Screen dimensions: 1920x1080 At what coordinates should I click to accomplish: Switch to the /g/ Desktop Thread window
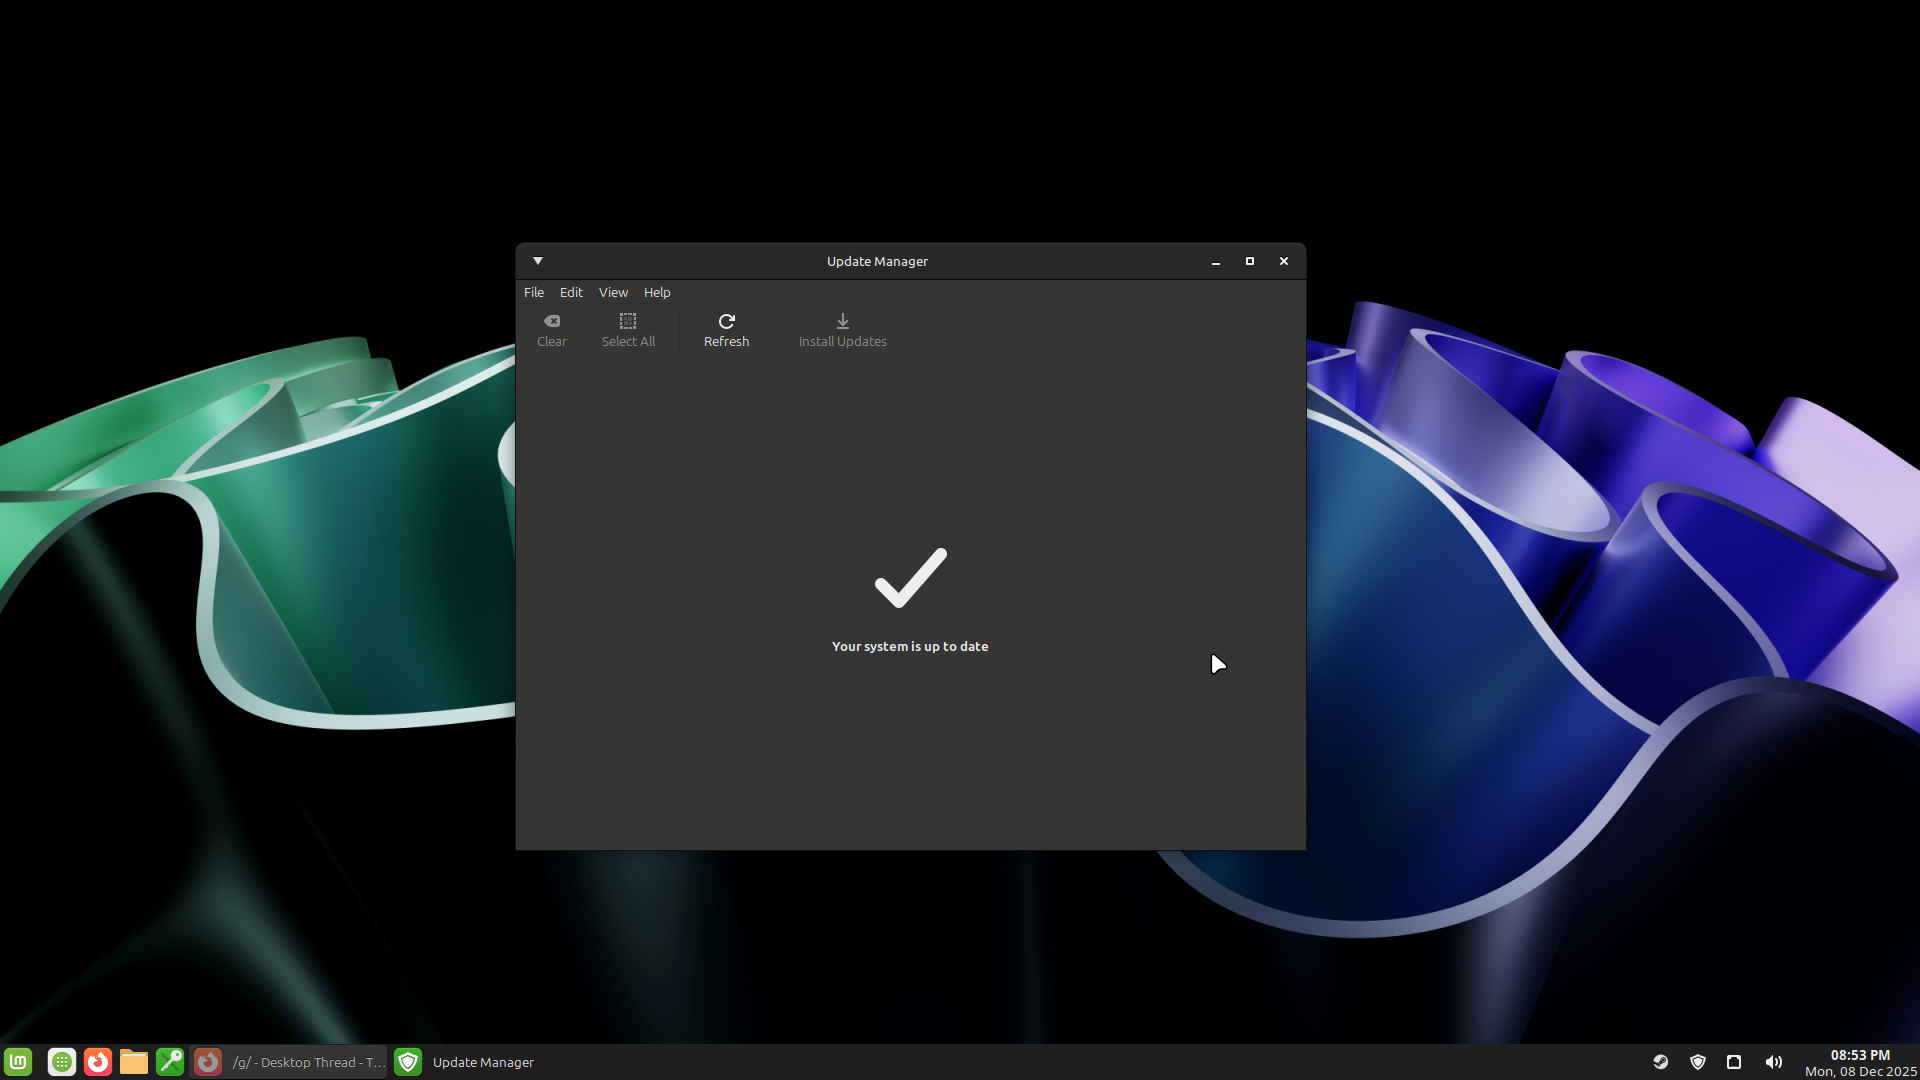[290, 1062]
